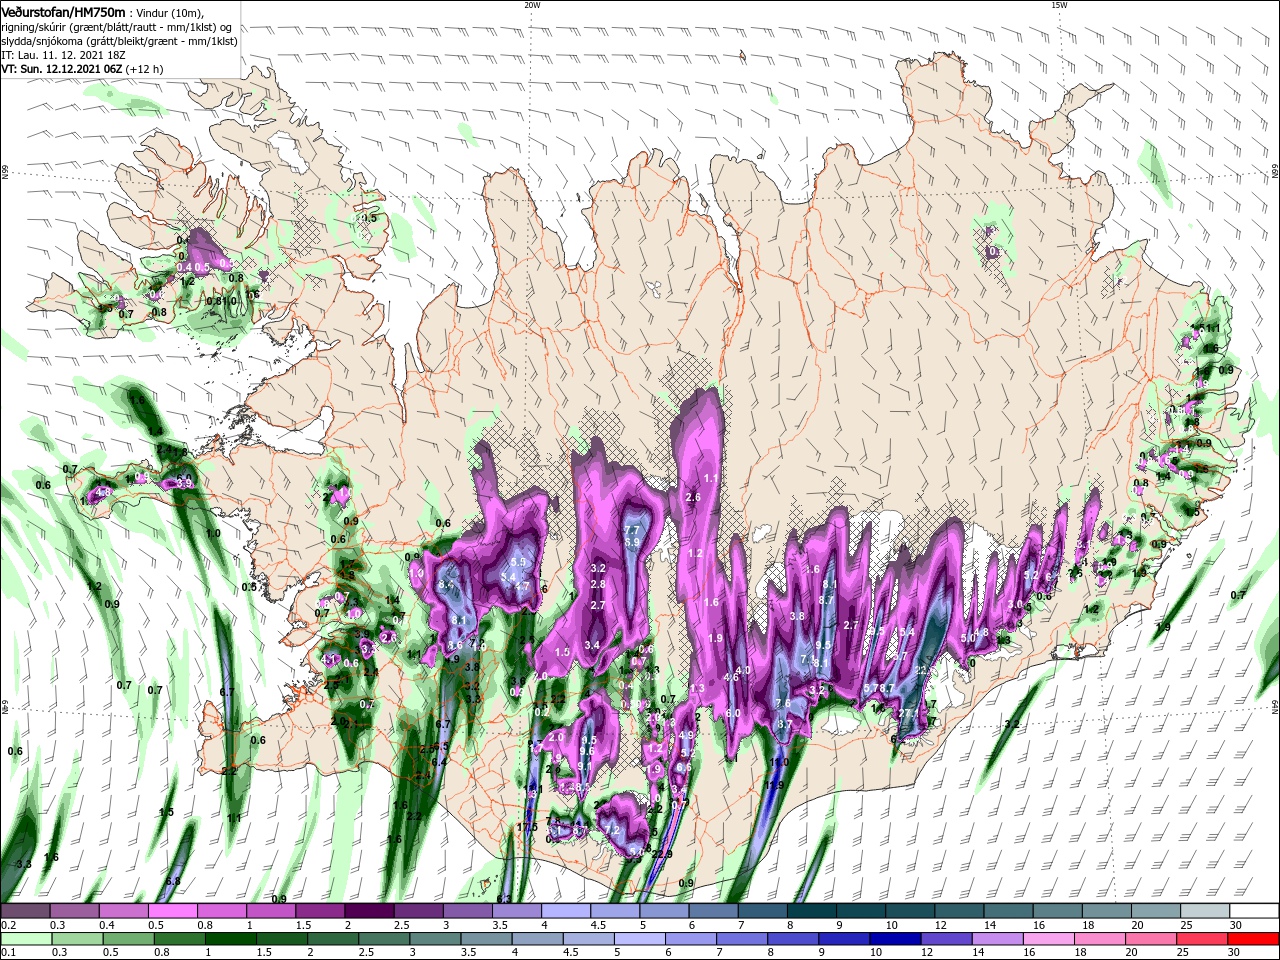The width and height of the screenshot is (1280, 960).
Task: Pick the deep blue swatch between 10 and 12 in bottom row
Action: (894, 939)
